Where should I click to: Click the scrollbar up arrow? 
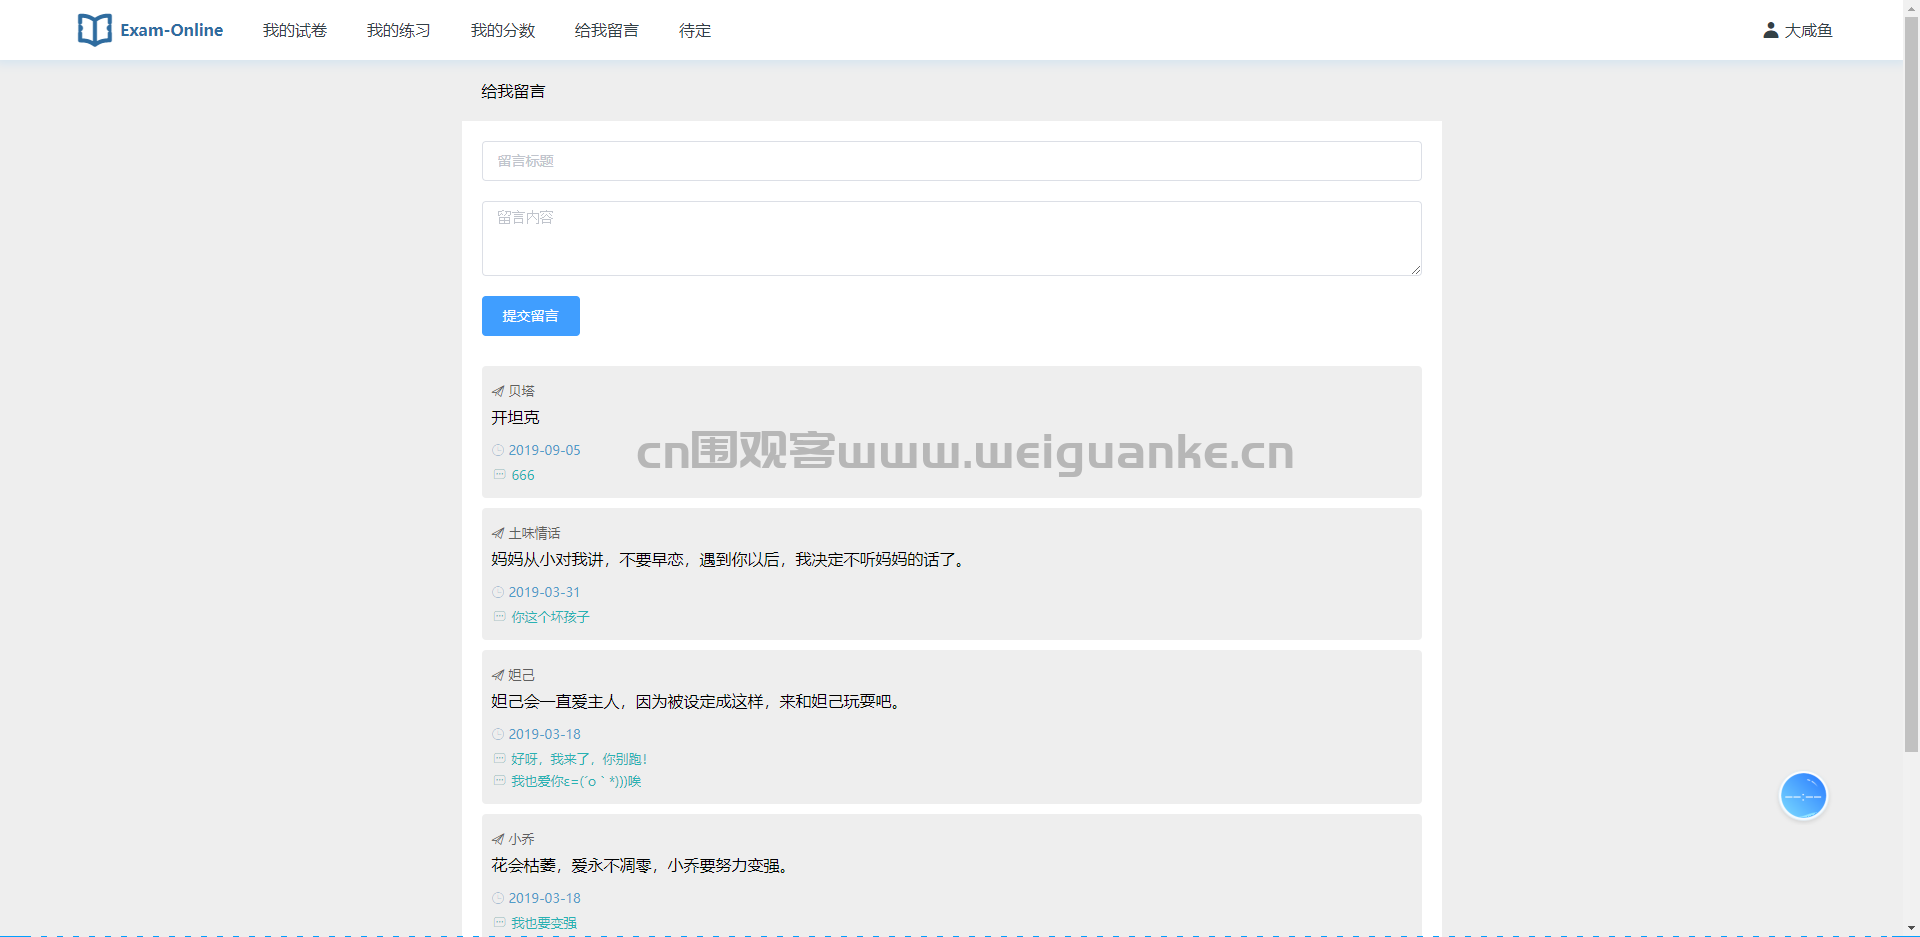click(1911, 8)
